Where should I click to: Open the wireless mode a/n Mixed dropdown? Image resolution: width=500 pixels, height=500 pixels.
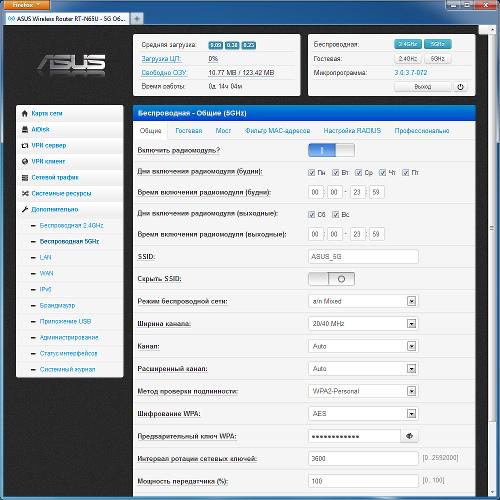pyautogui.click(x=363, y=301)
